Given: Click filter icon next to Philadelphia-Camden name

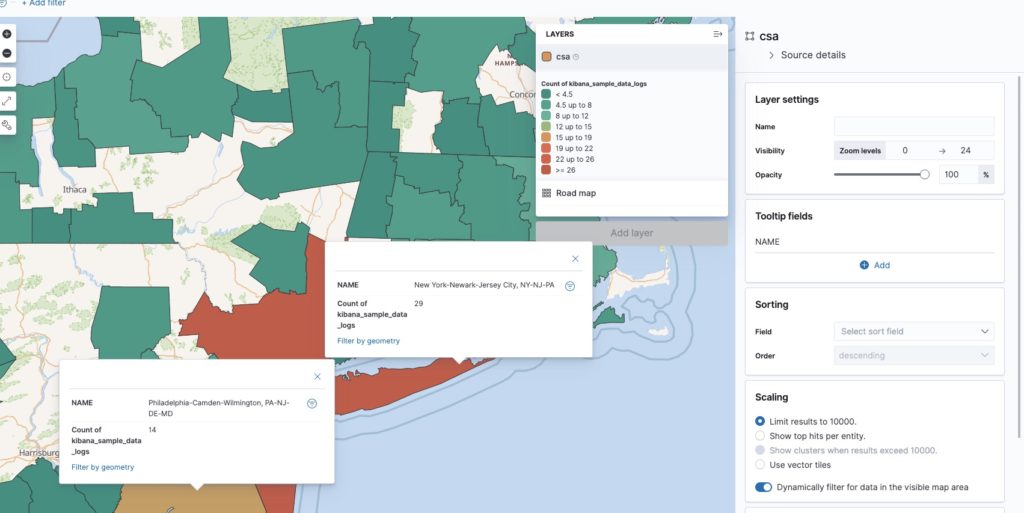Looking at the screenshot, I should tap(312, 403).
